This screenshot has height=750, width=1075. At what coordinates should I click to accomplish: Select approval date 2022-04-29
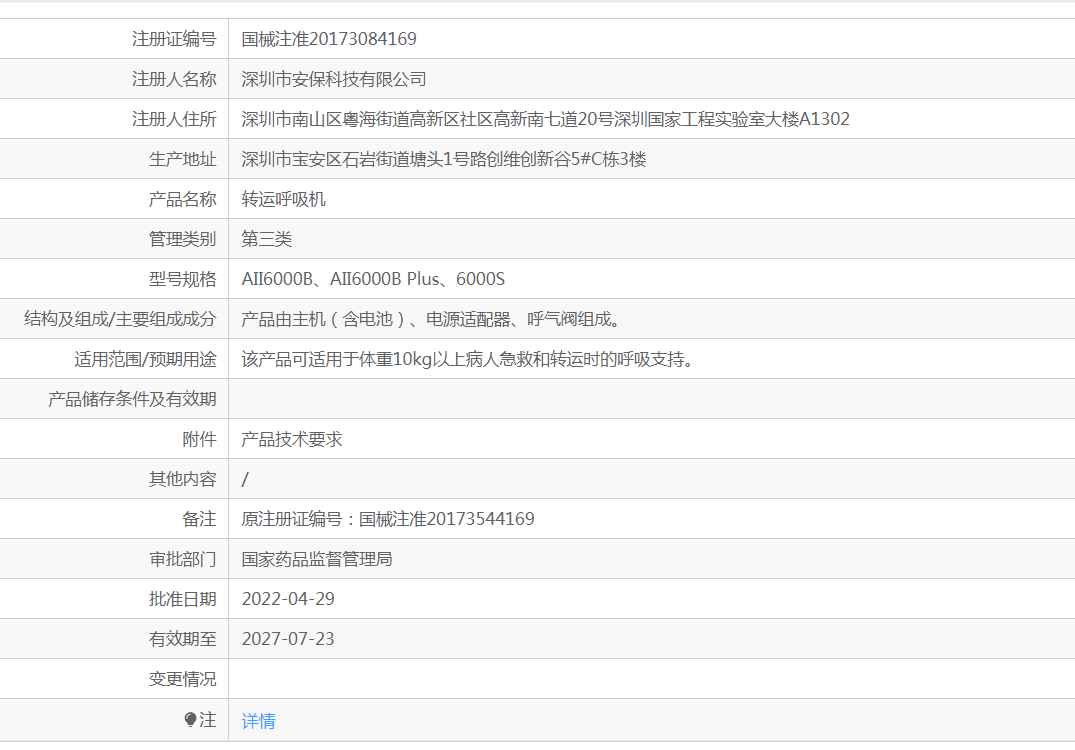[288, 598]
